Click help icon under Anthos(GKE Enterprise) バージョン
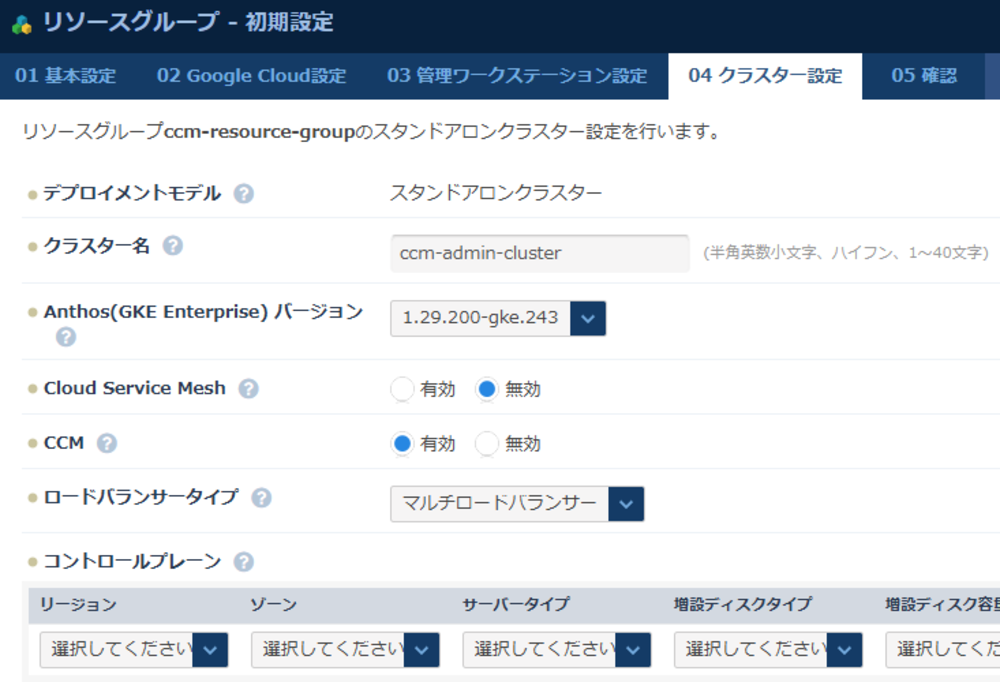Screen dimensions: 1000x682 (x=66, y=337)
